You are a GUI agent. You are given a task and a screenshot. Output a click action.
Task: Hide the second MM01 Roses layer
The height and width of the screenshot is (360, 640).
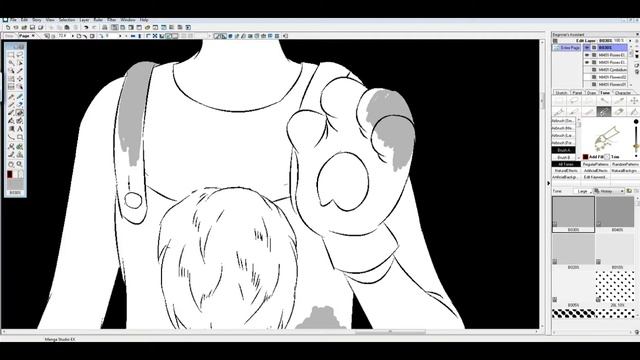click(587, 62)
